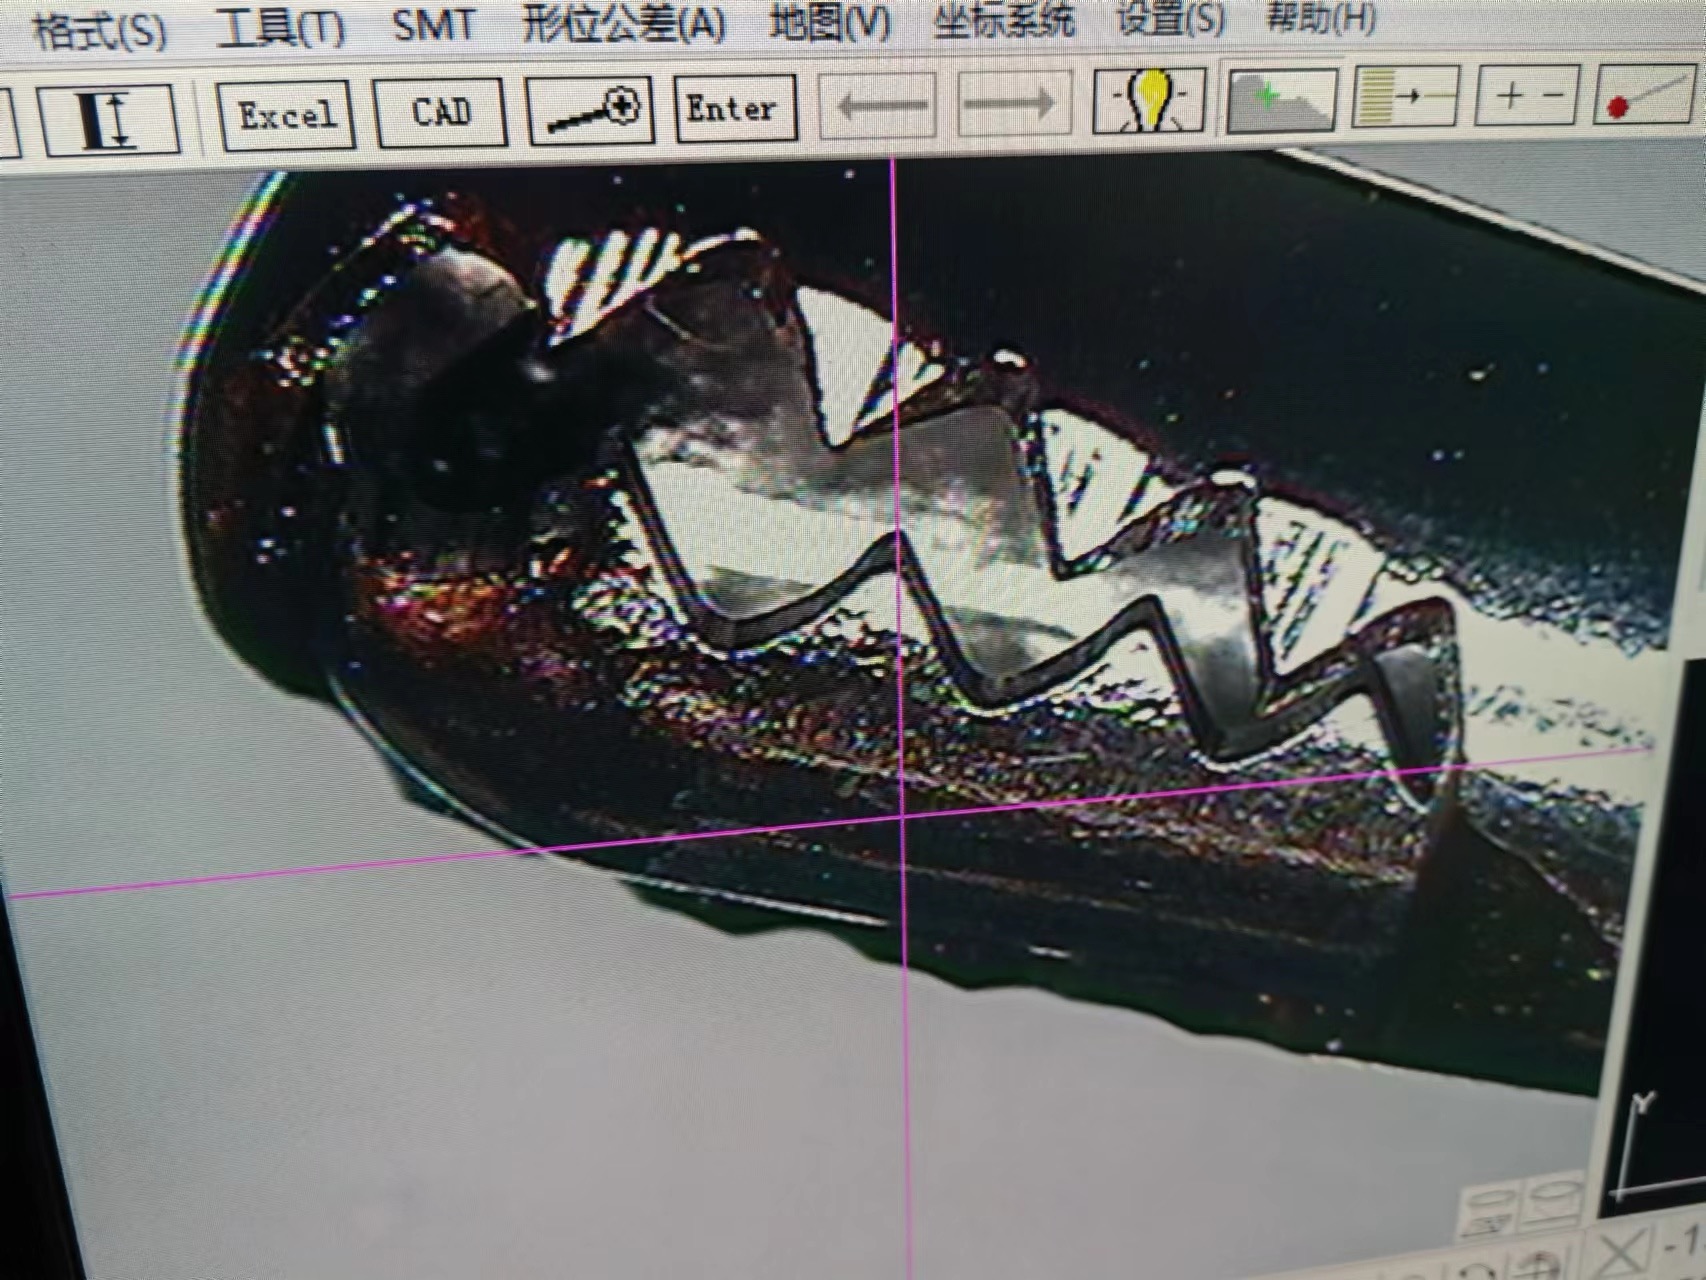Open the SMT menu
Screen dimensions: 1706x1280
click(x=433, y=25)
